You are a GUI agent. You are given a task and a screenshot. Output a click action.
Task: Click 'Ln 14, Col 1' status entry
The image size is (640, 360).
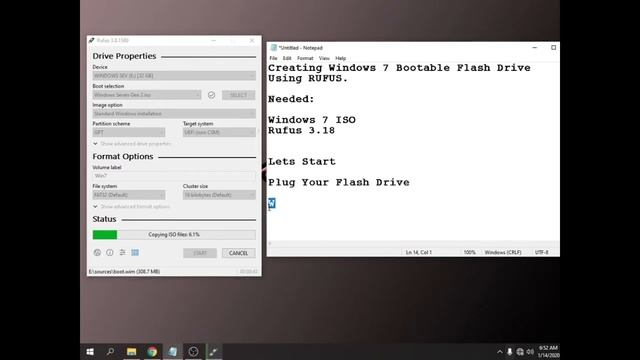click(x=418, y=253)
